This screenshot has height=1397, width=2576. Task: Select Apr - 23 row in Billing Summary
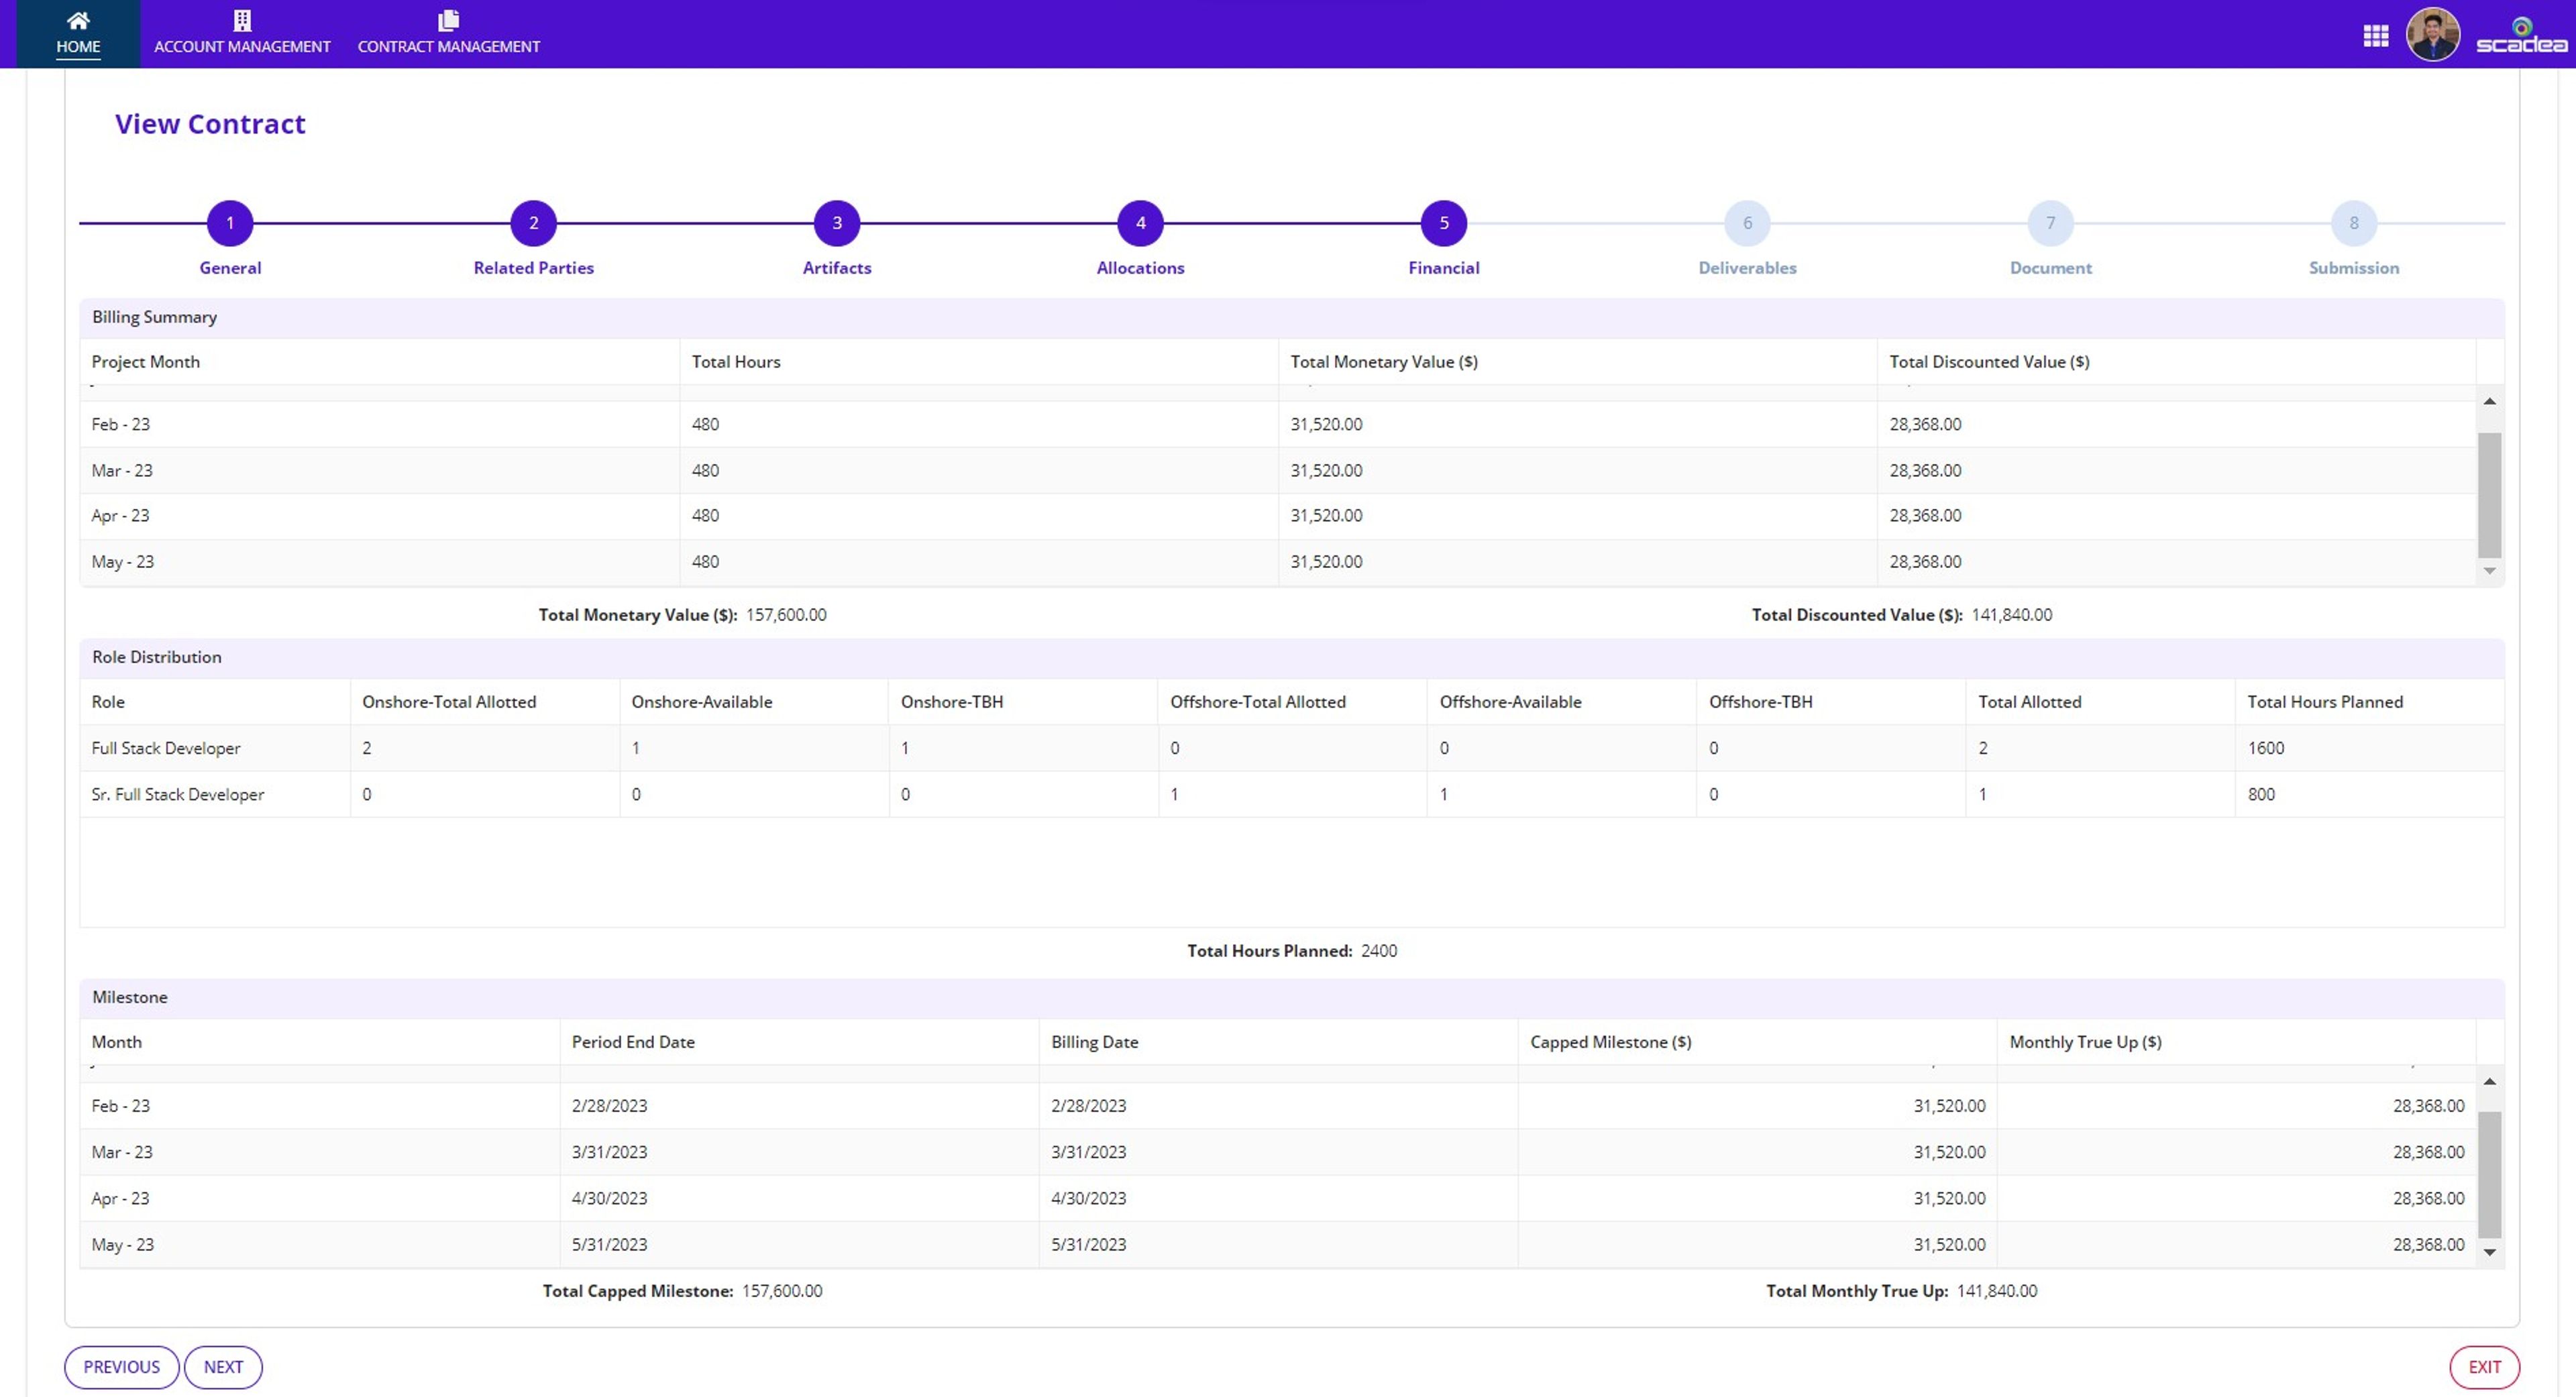(1278, 516)
